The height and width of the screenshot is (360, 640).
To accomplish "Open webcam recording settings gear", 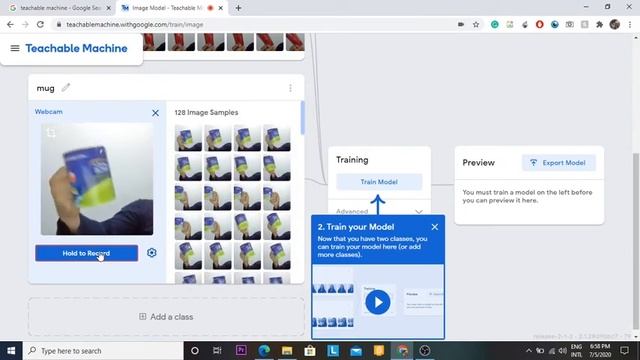I will point(151,253).
